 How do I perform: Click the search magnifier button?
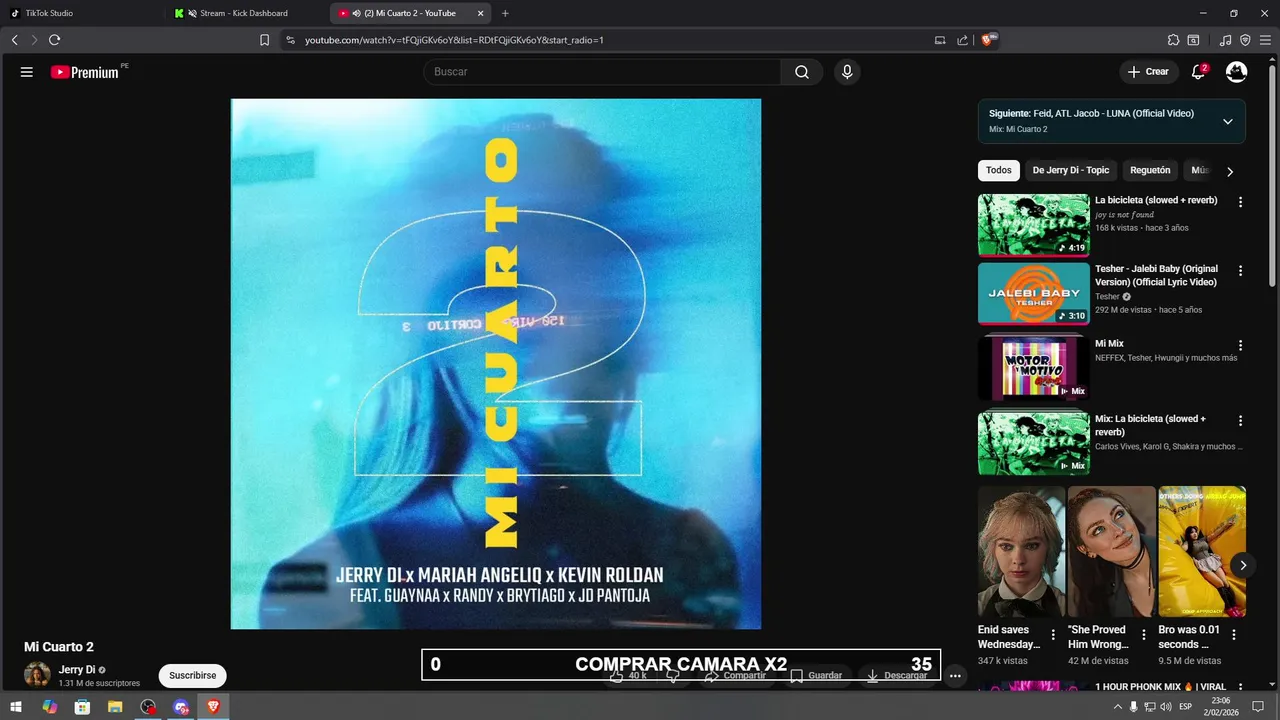[x=802, y=72]
